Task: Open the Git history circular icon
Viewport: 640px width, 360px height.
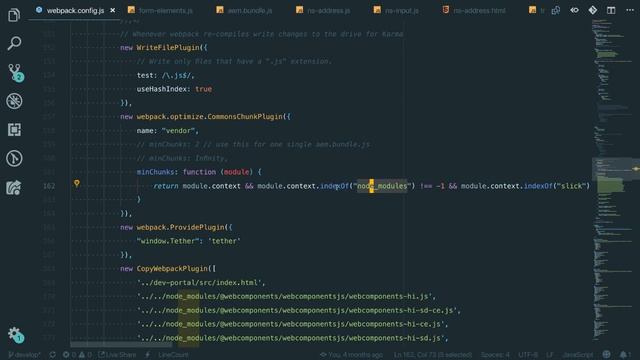Action: (x=14, y=158)
